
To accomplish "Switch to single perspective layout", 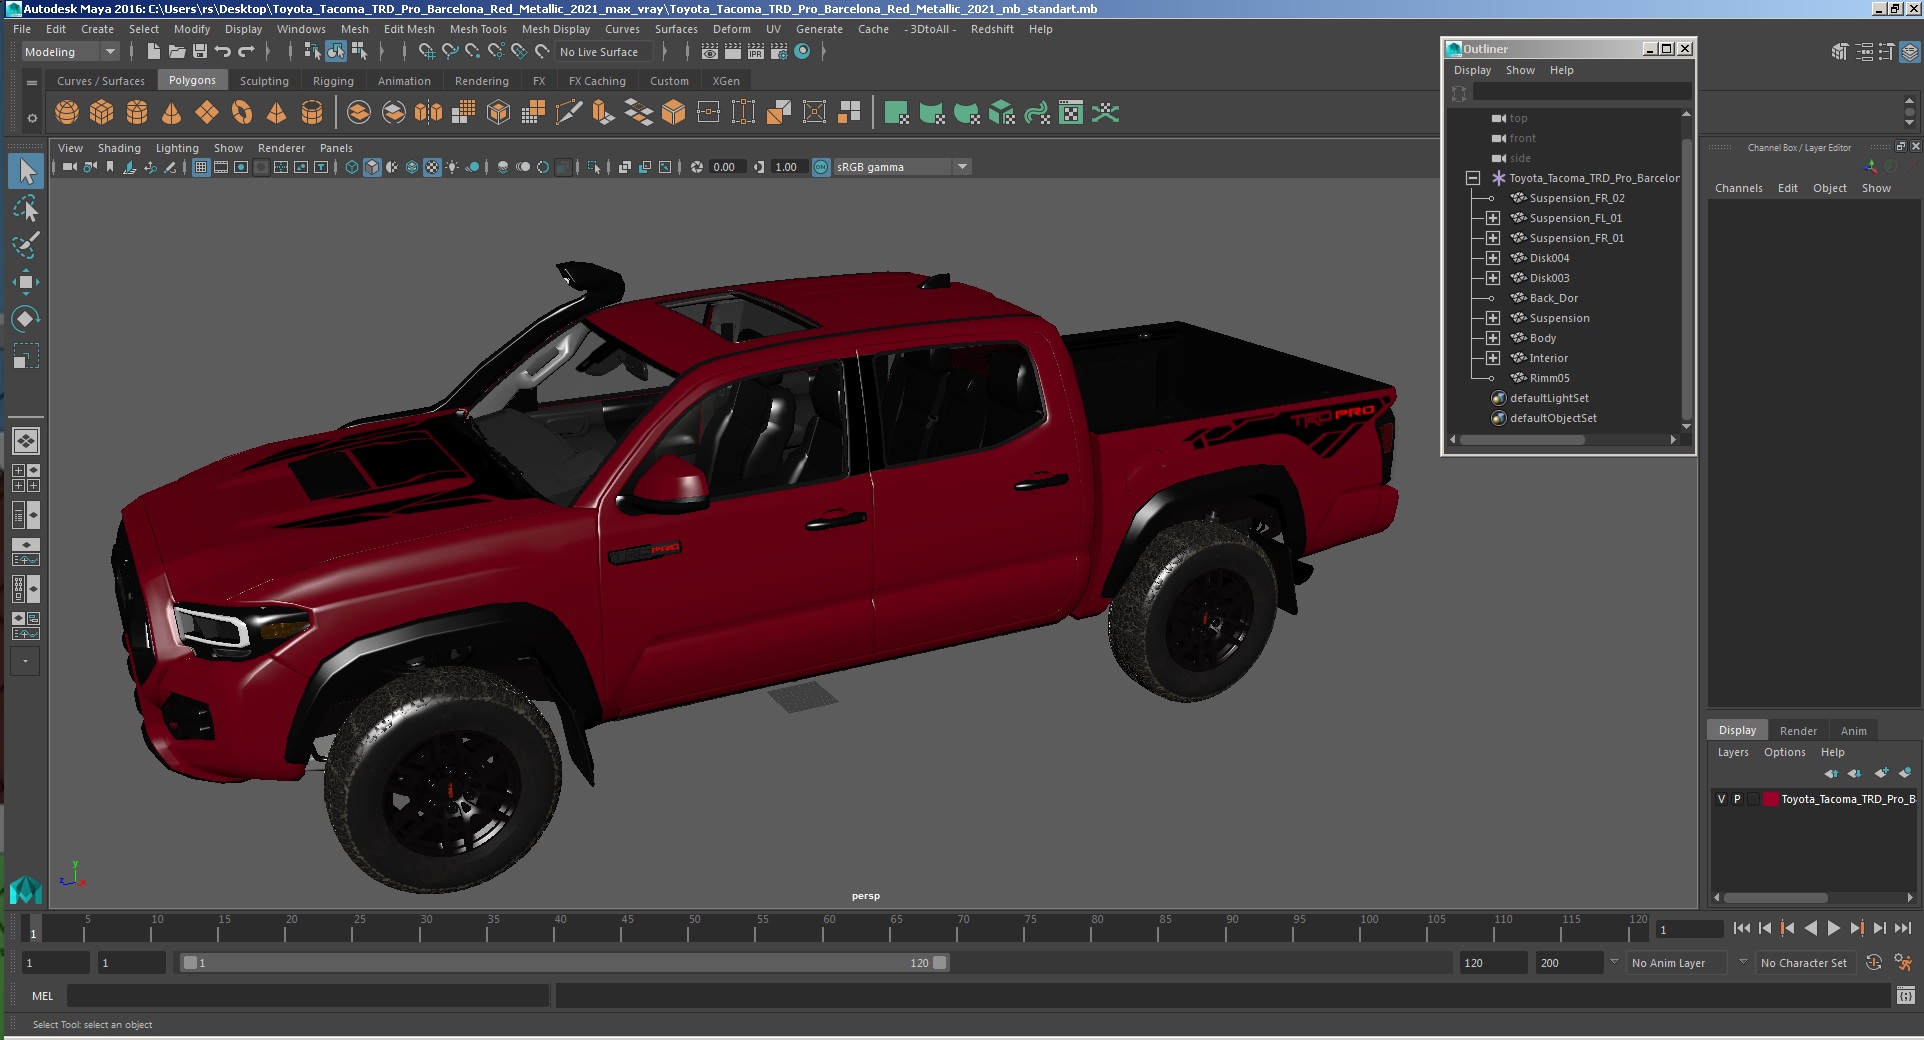I will click(x=26, y=441).
